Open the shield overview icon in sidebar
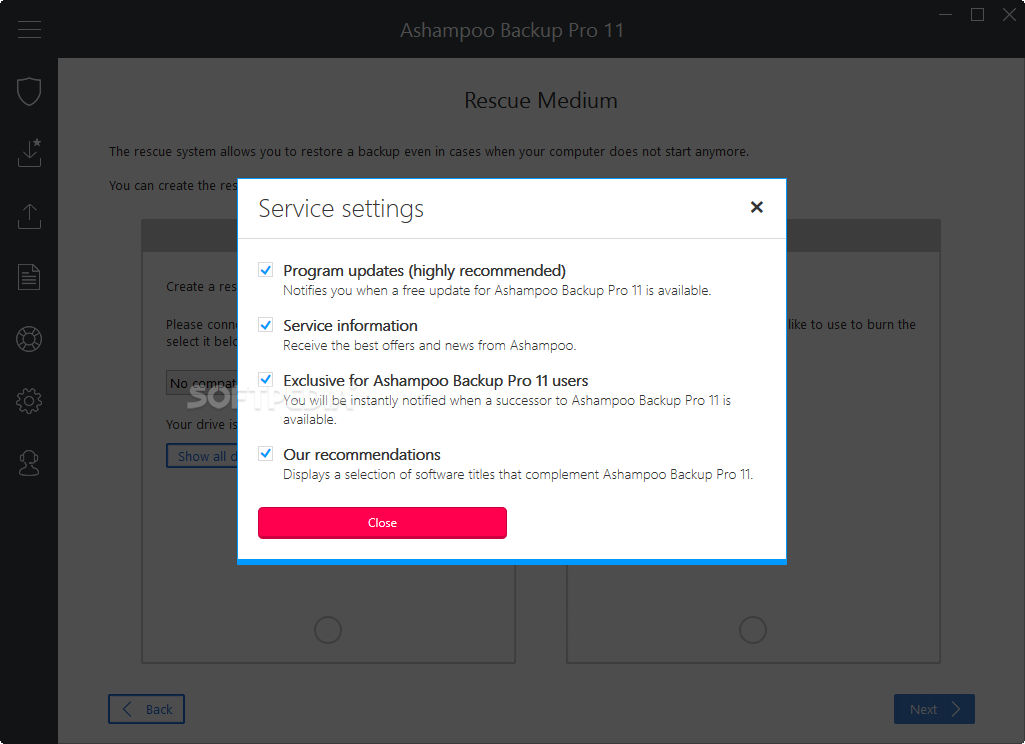 (x=29, y=91)
